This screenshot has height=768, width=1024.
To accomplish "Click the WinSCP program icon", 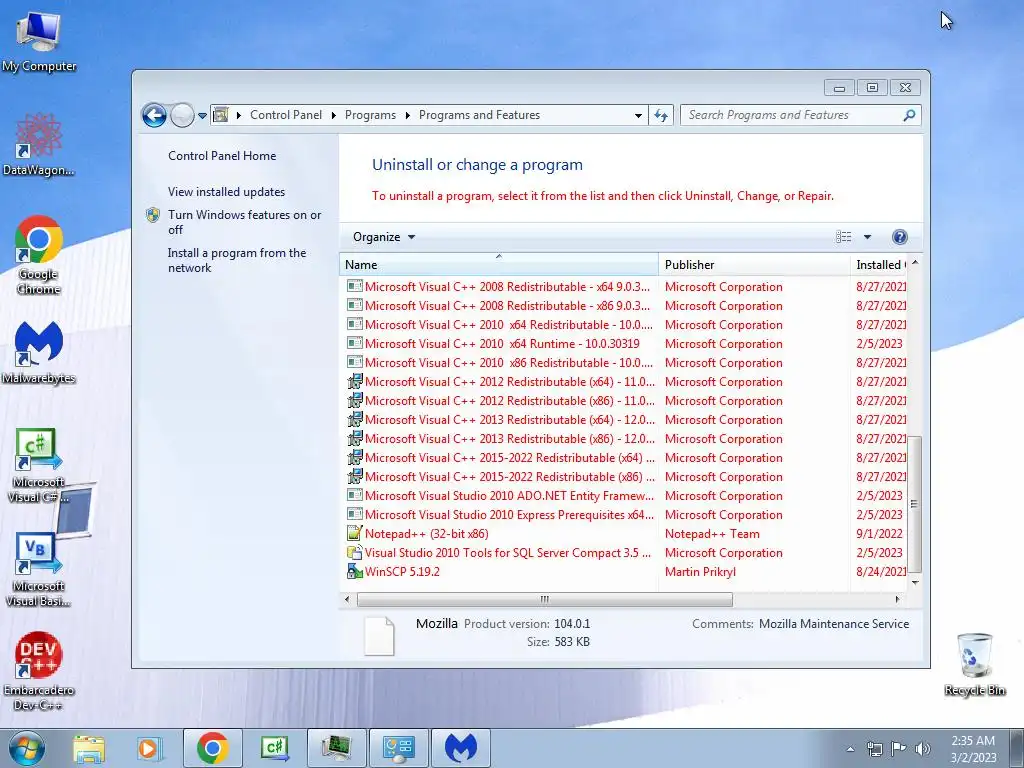I will [x=355, y=571].
